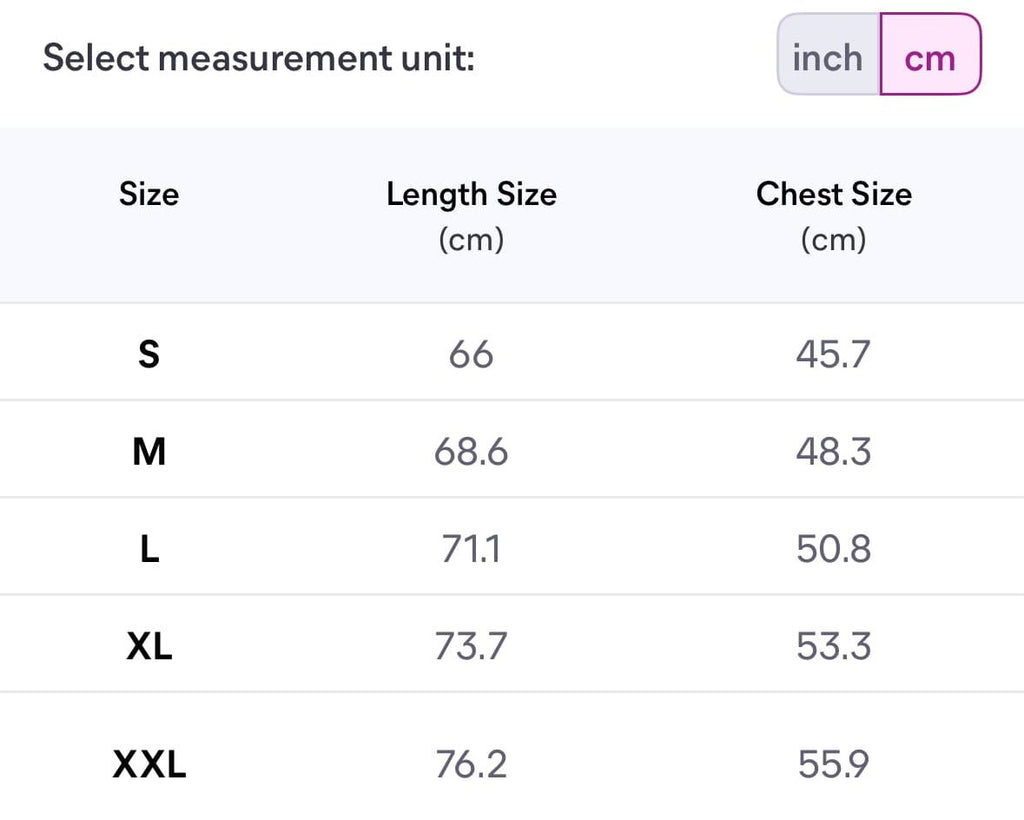This screenshot has width=1024, height=820.
Task: Click the 66 length value for S
Action: 471,354
